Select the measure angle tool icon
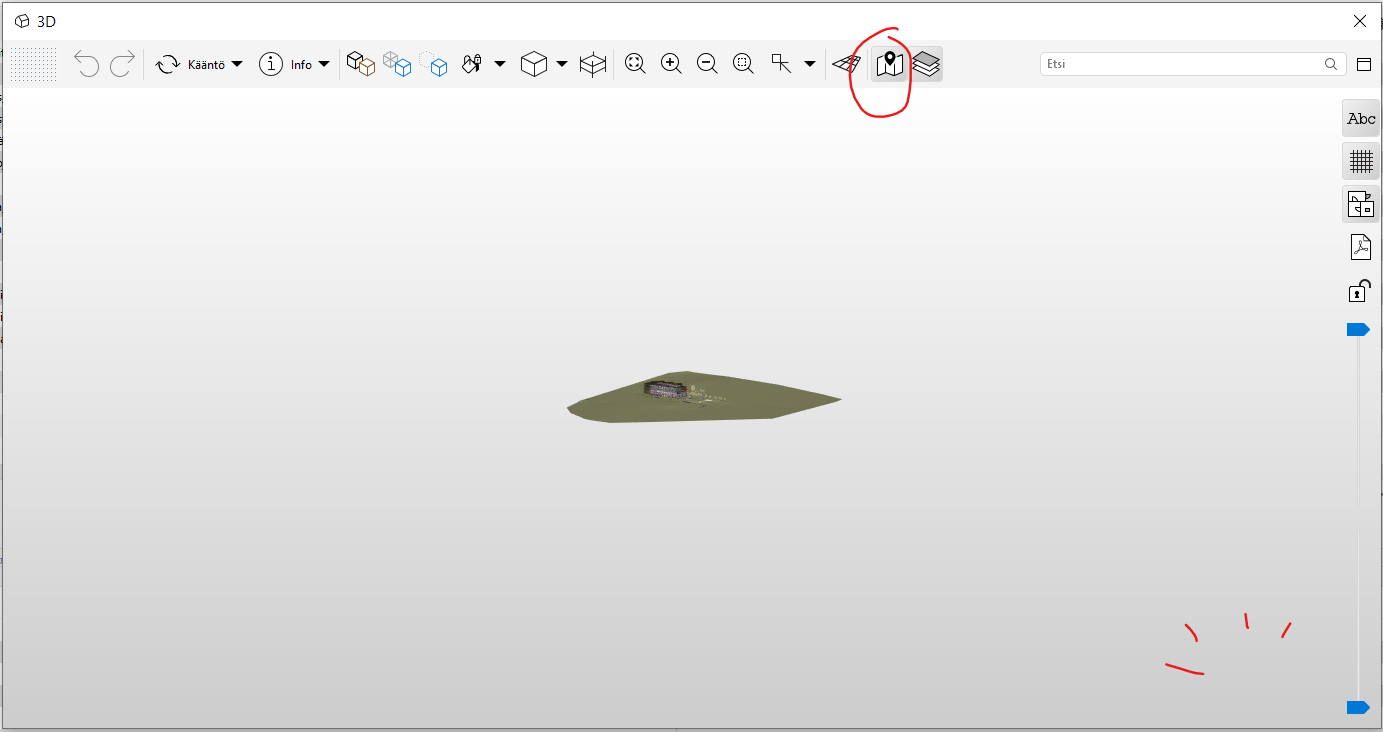This screenshot has width=1383, height=732. tap(781, 64)
